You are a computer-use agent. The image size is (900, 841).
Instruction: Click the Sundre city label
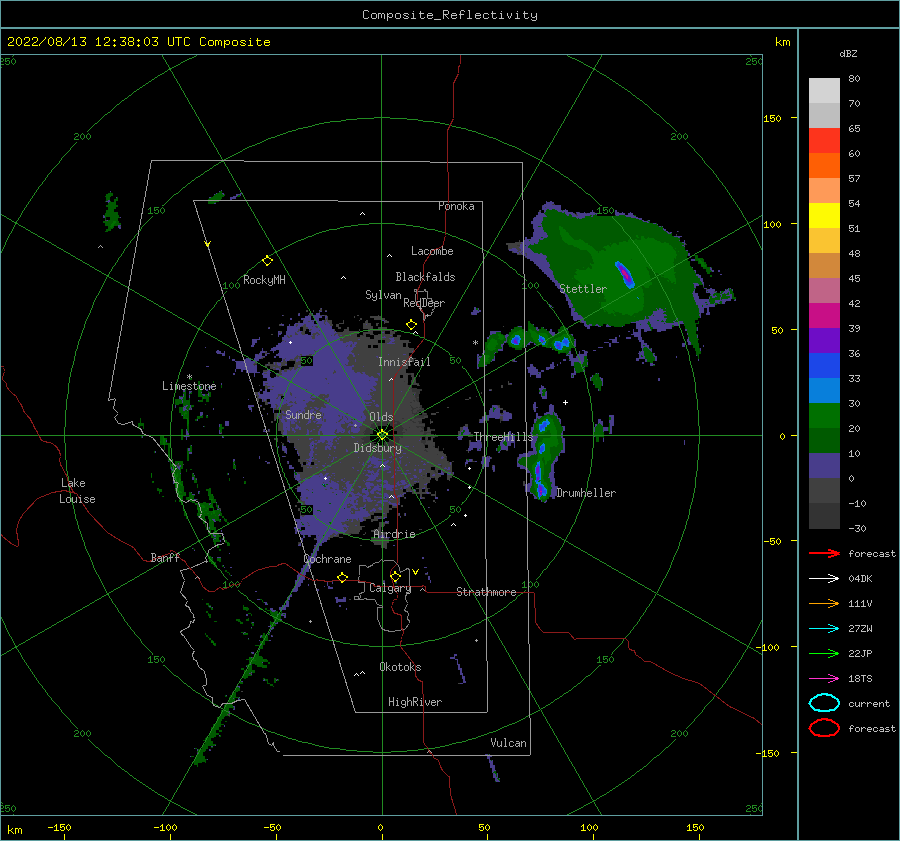(303, 414)
